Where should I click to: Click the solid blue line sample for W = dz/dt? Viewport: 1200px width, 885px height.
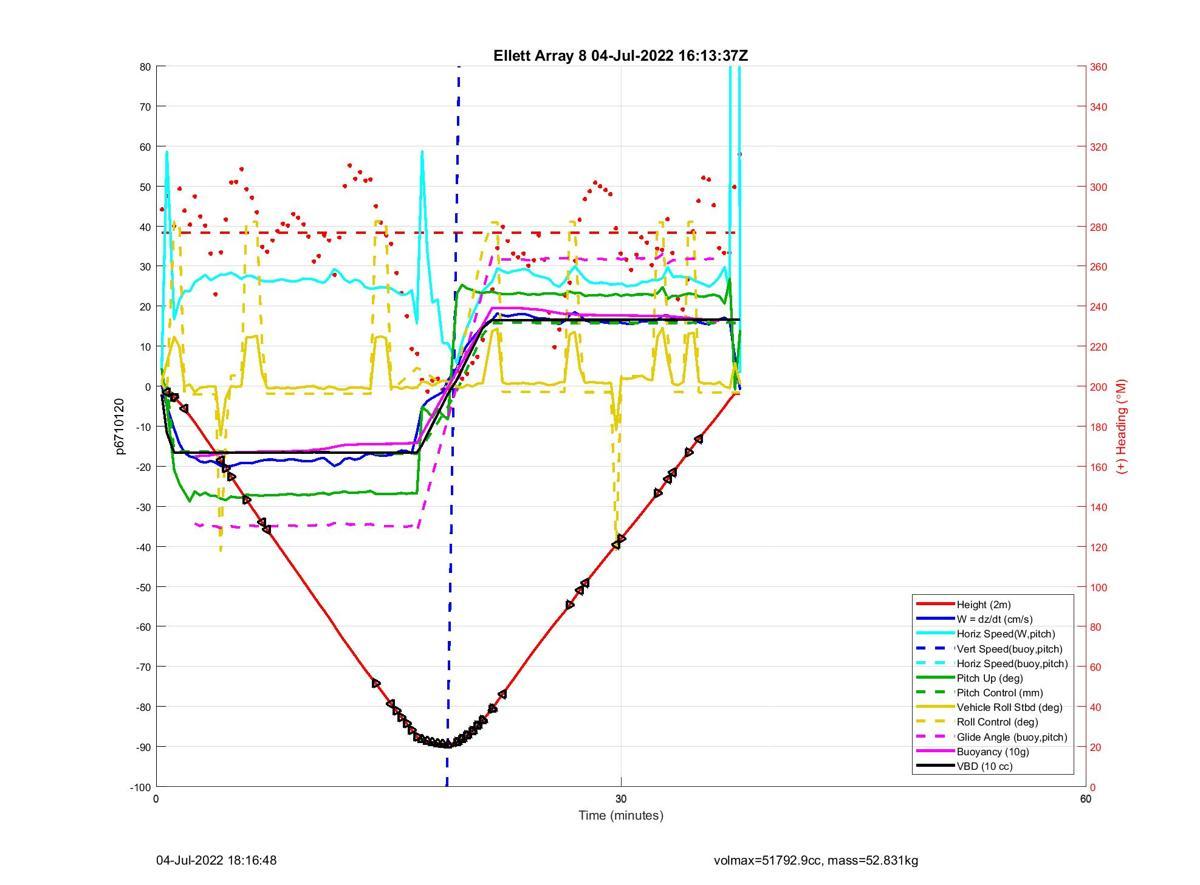click(x=934, y=619)
